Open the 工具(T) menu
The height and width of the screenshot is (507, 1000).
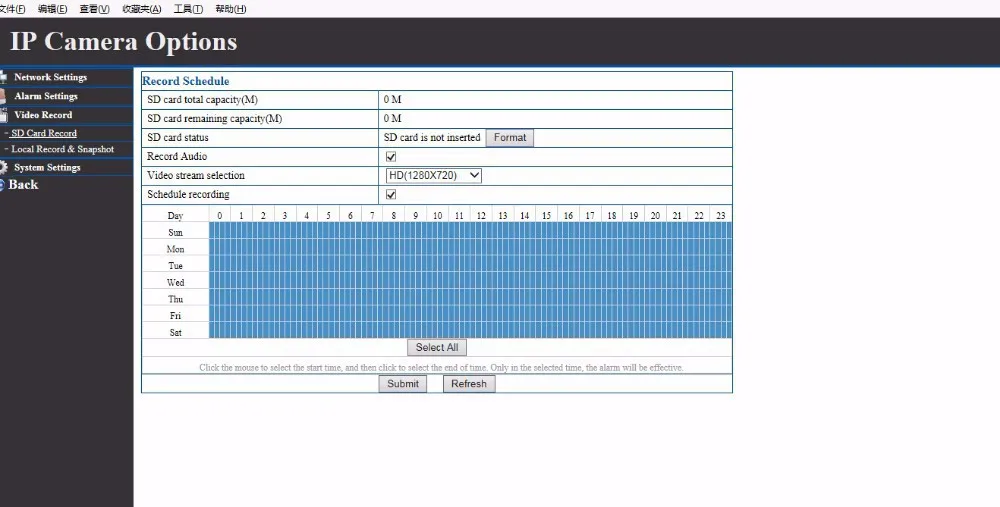click(x=188, y=9)
